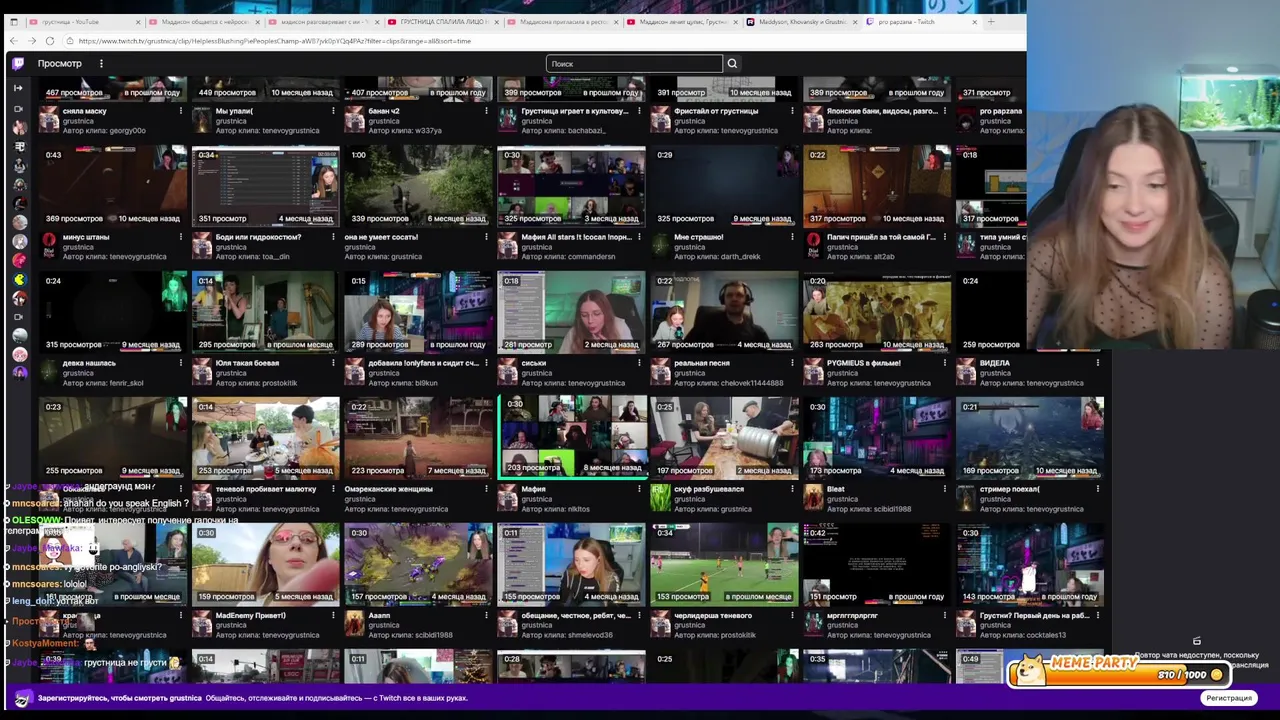Click the 'Фристайл от грустницы' clip title
Screen dimensions: 1280x720
coord(718,111)
